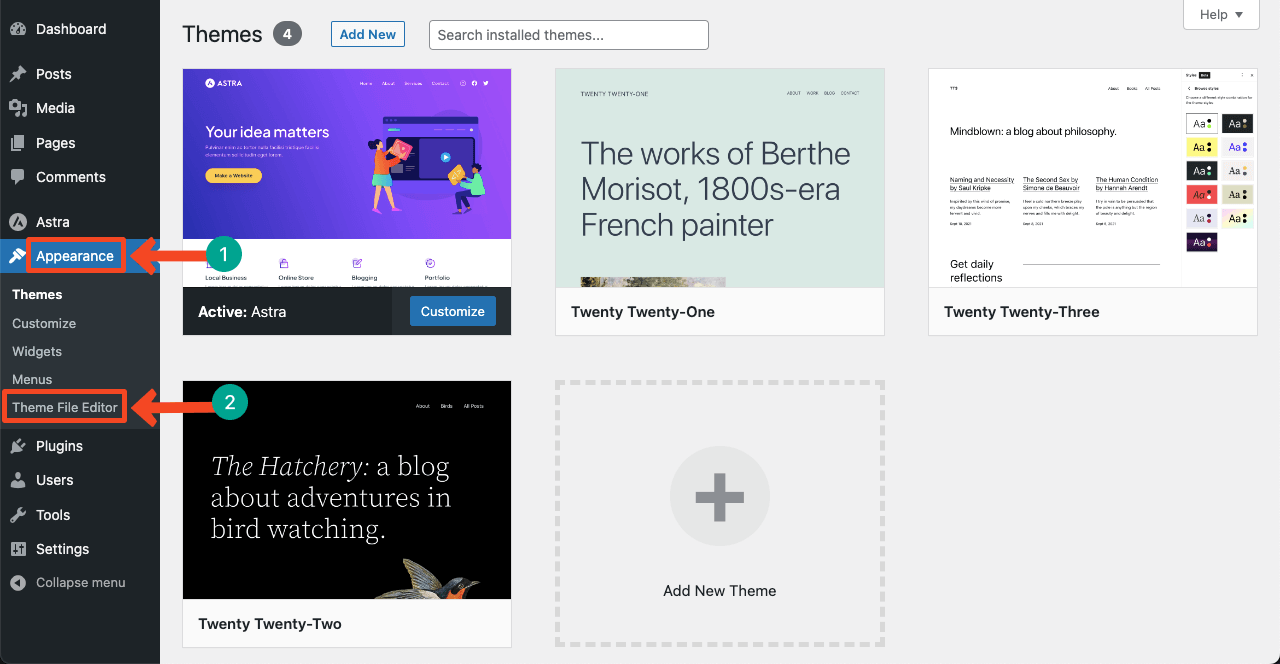Image resolution: width=1280 pixels, height=664 pixels.
Task: Open the Theme File Editor submenu
Action: pos(65,407)
